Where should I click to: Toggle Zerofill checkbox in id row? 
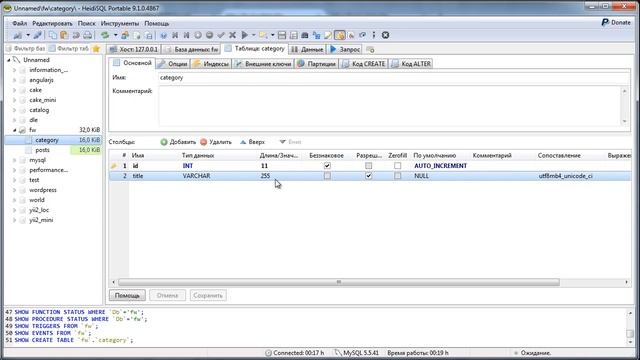coord(398,166)
